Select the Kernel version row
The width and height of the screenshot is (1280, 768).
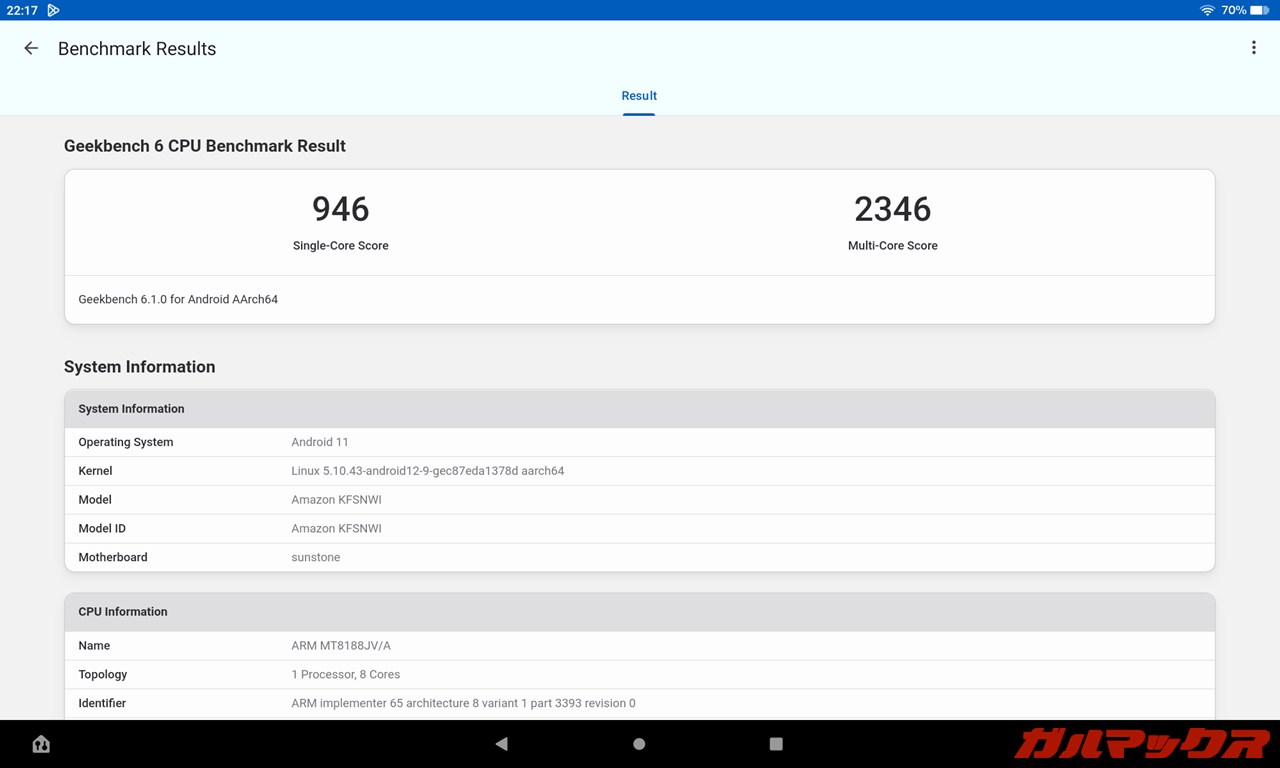point(639,471)
